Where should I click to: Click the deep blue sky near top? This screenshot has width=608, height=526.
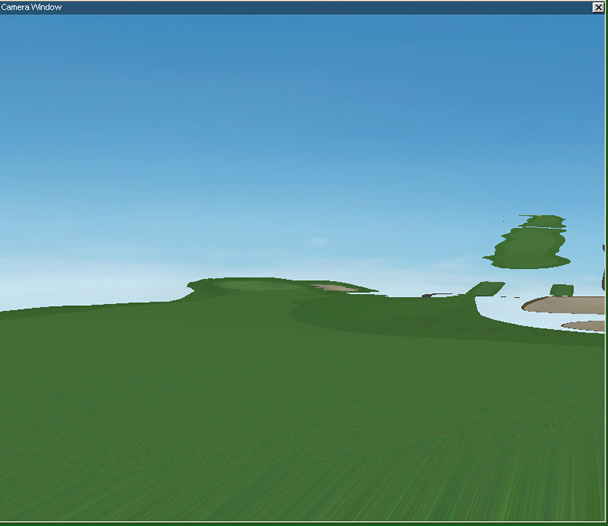pos(300,60)
